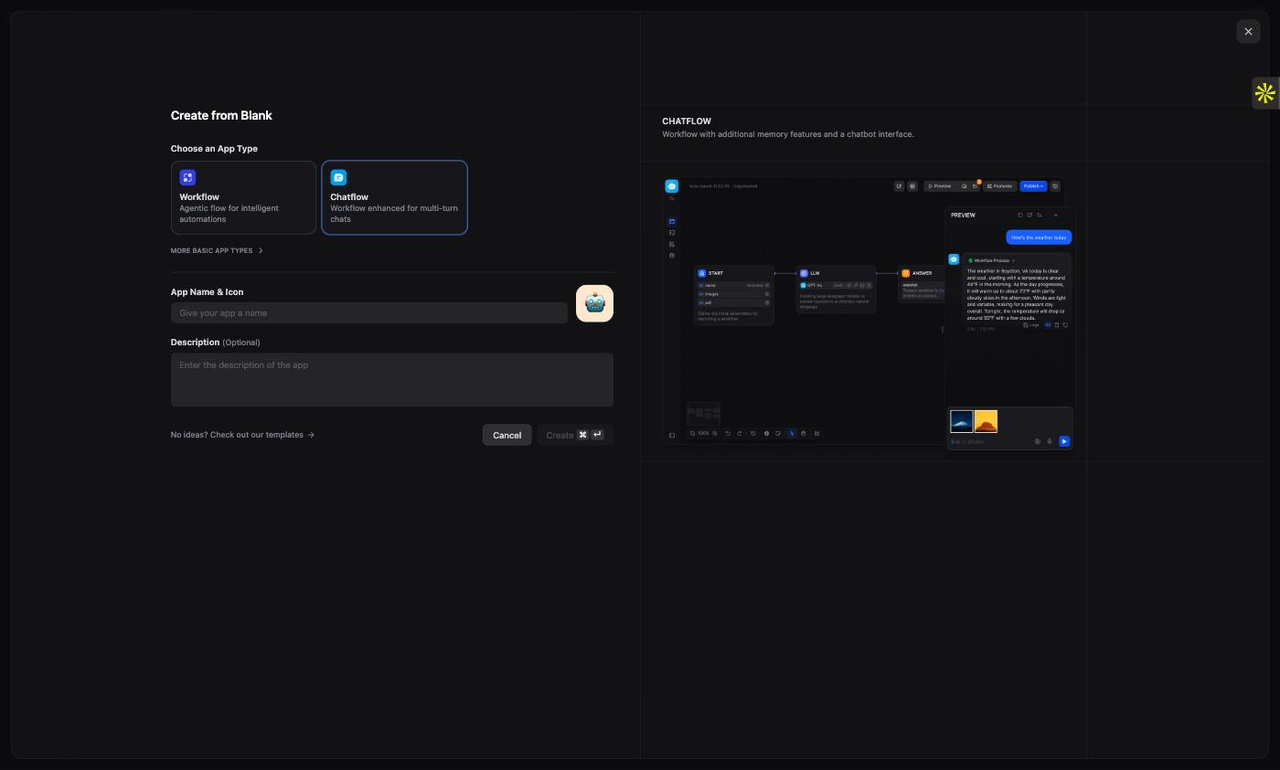Expand More Basic App Types
The width and height of the screenshot is (1280, 770).
coord(217,251)
